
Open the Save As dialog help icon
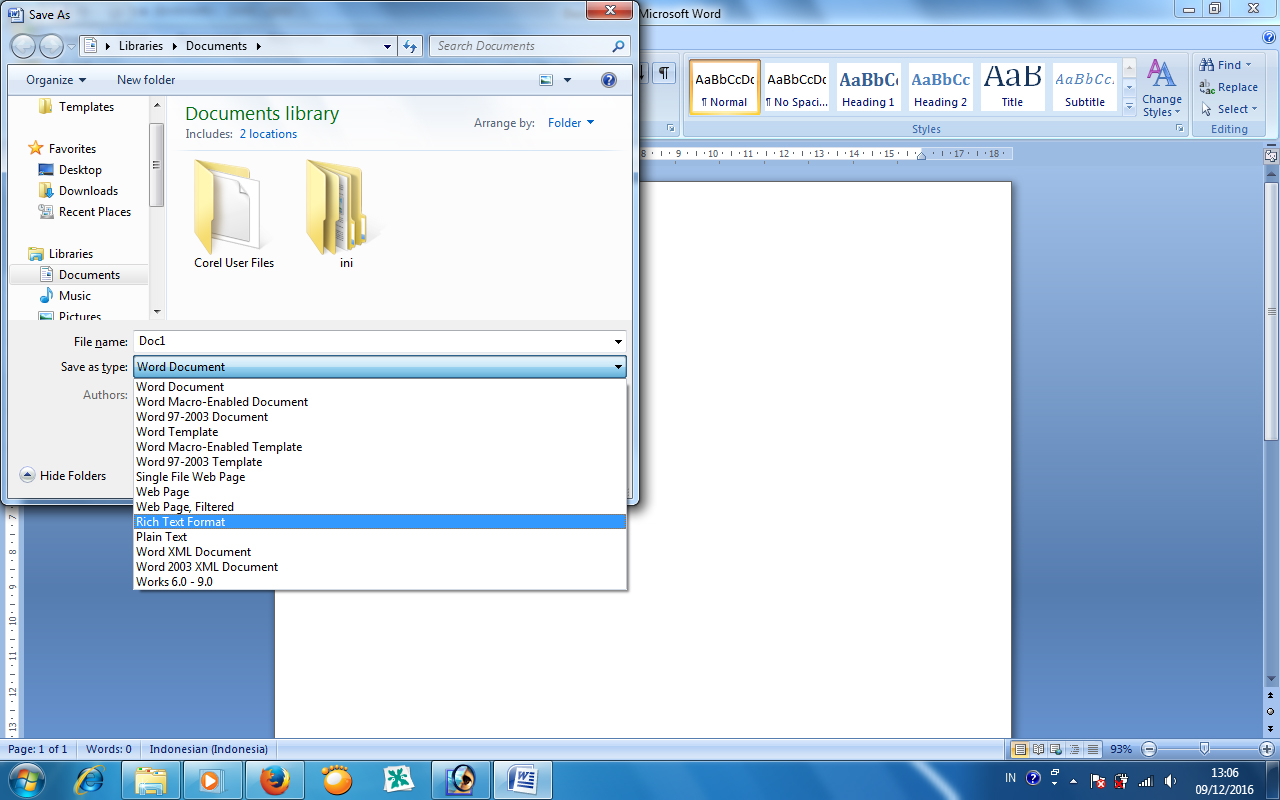[x=608, y=80]
